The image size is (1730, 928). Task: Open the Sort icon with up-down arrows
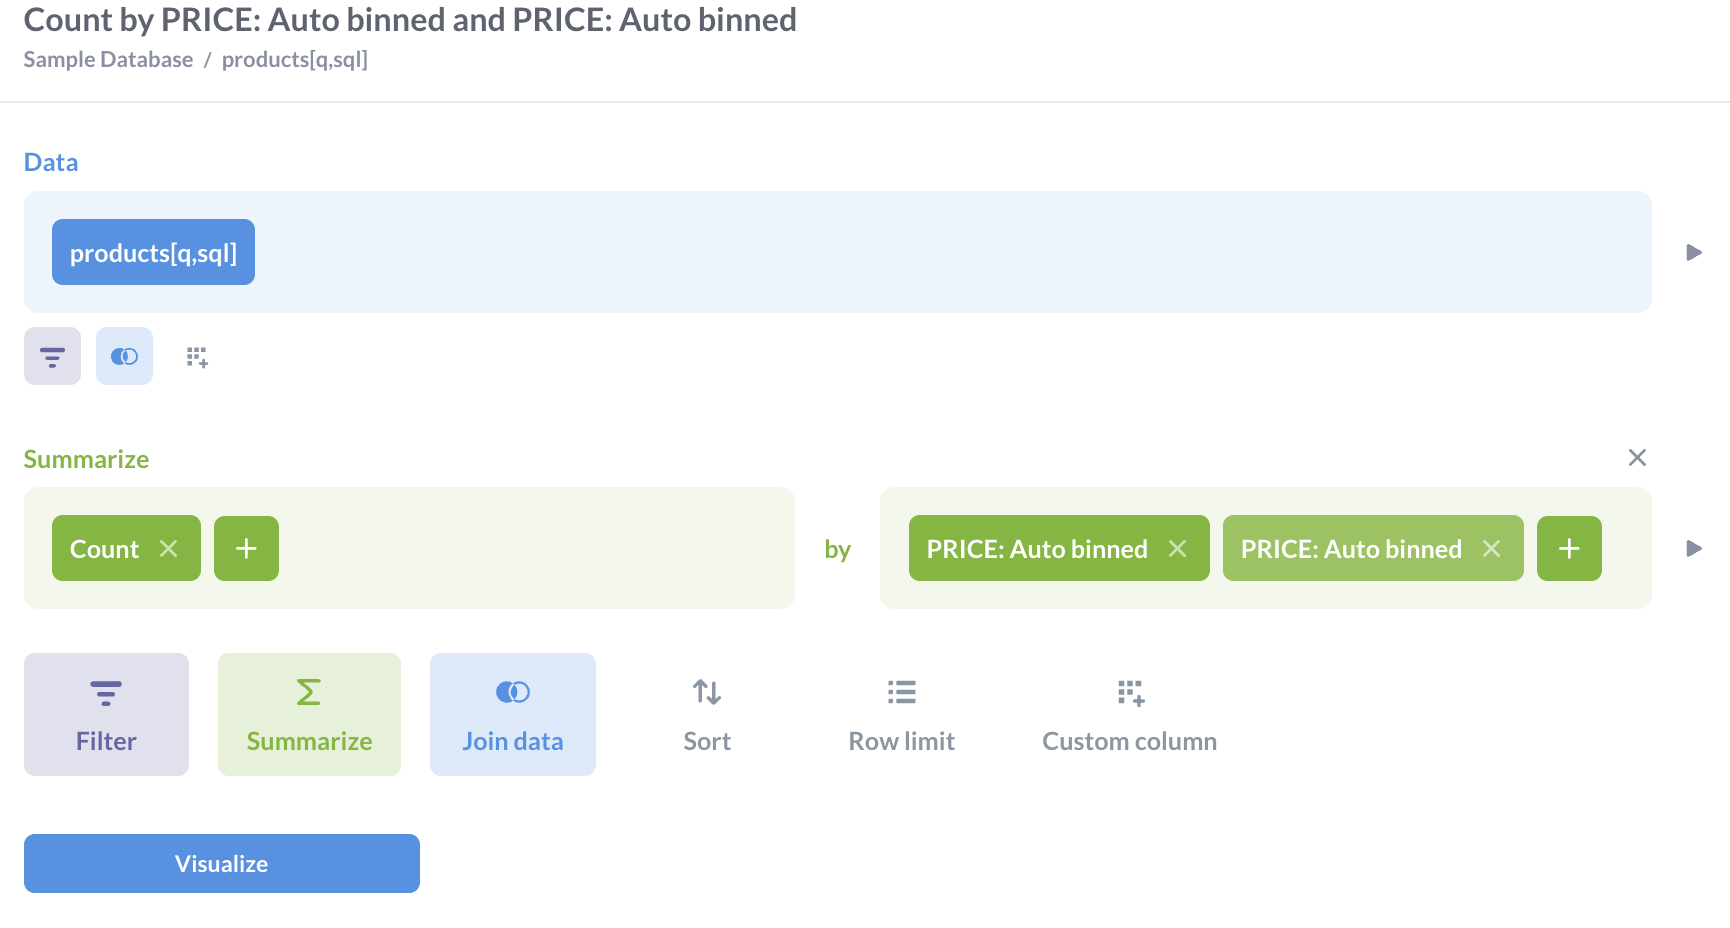706,712
